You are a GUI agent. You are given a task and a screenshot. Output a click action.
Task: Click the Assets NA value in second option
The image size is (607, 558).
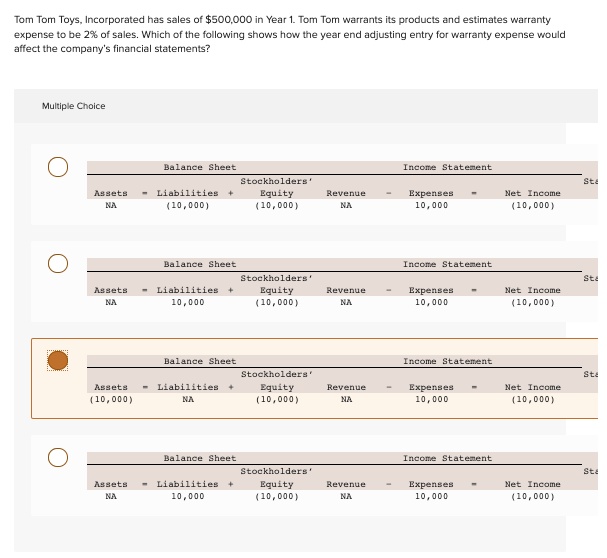[111, 302]
